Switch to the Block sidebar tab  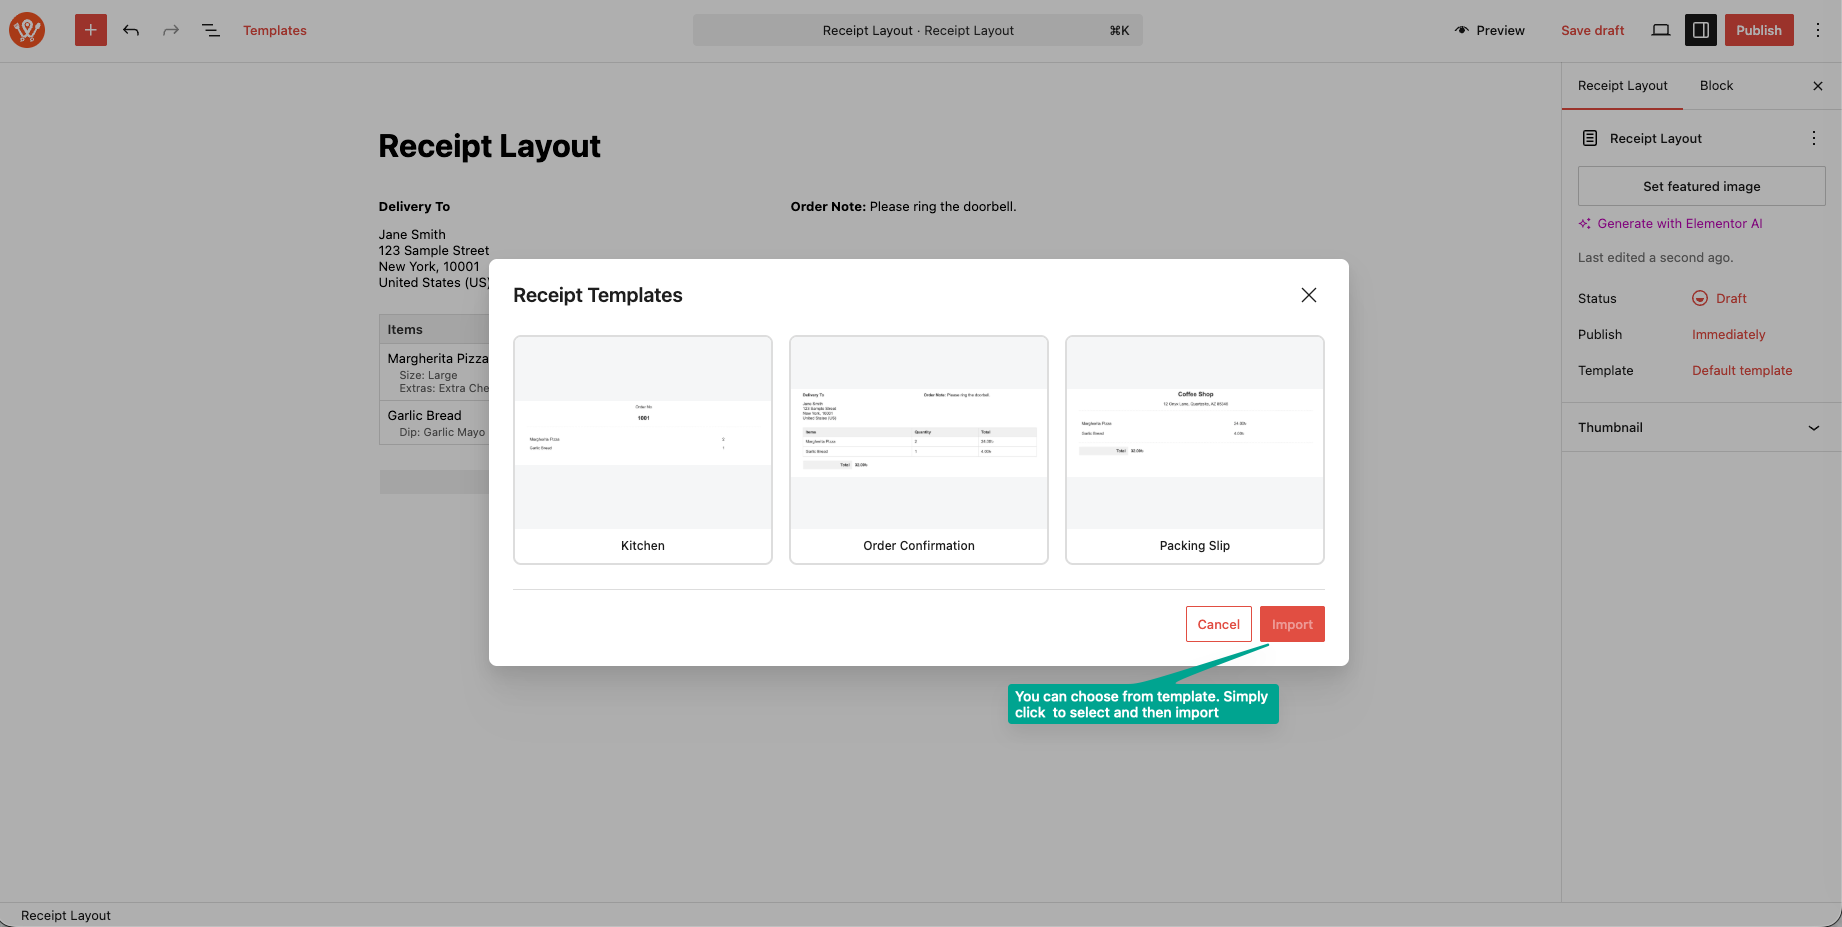[x=1716, y=86]
